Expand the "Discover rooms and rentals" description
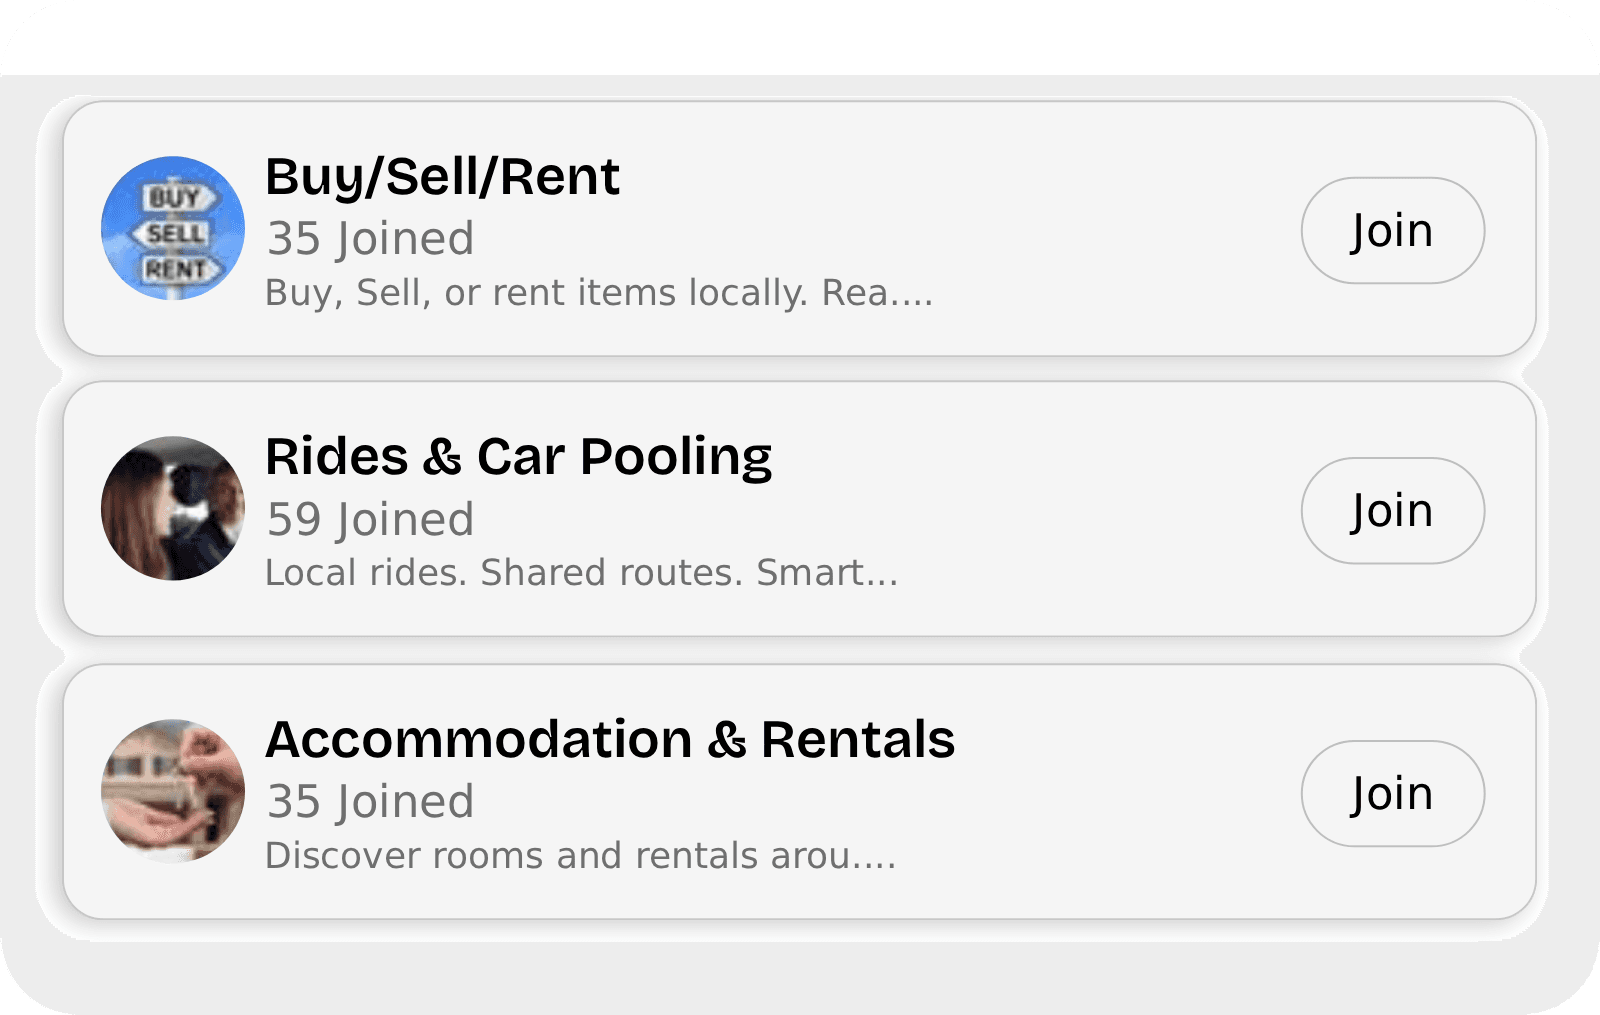Viewport: 1600px width, 1015px height. pos(580,856)
